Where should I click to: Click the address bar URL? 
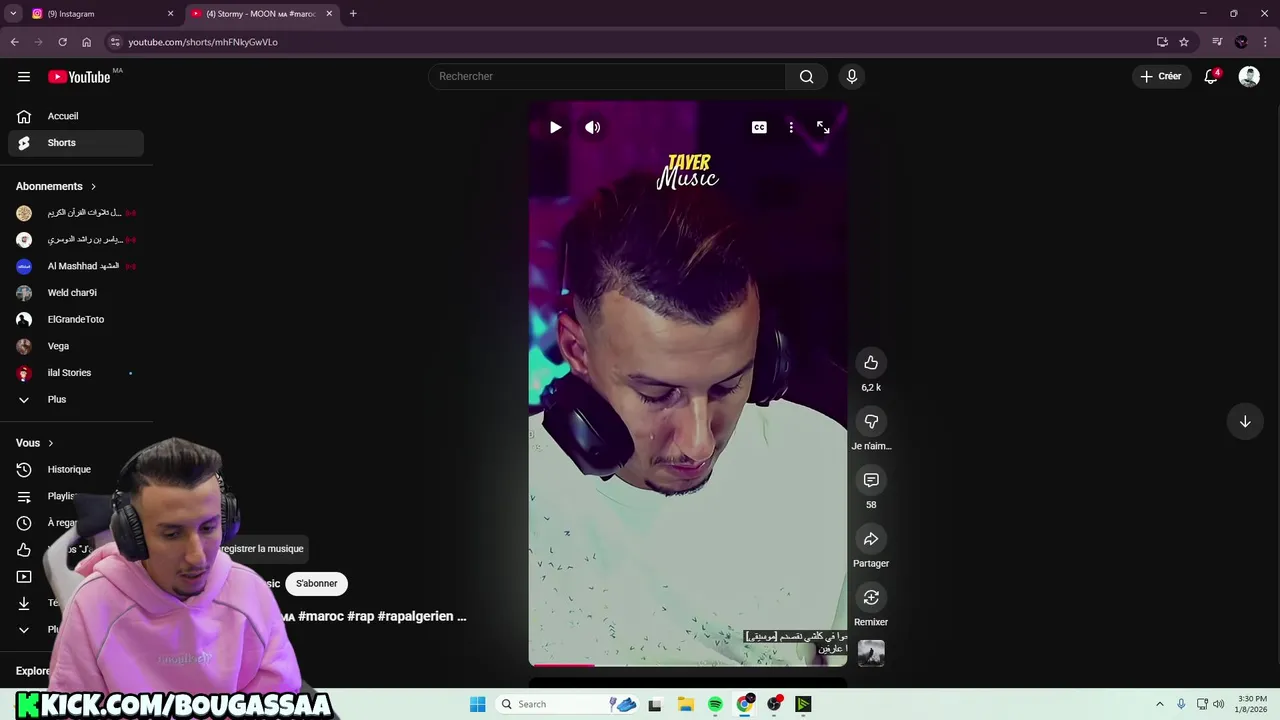tap(203, 42)
